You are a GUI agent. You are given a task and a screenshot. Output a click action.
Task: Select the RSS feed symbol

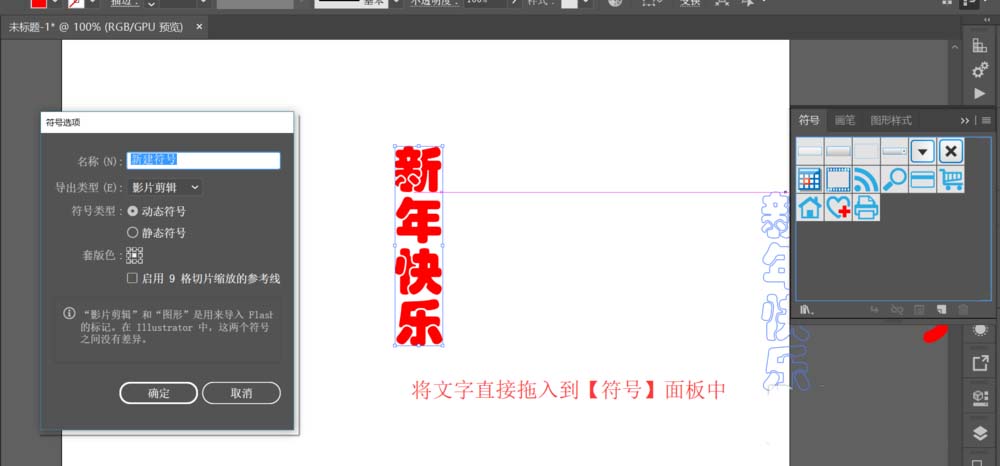click(x=866, y=179)
